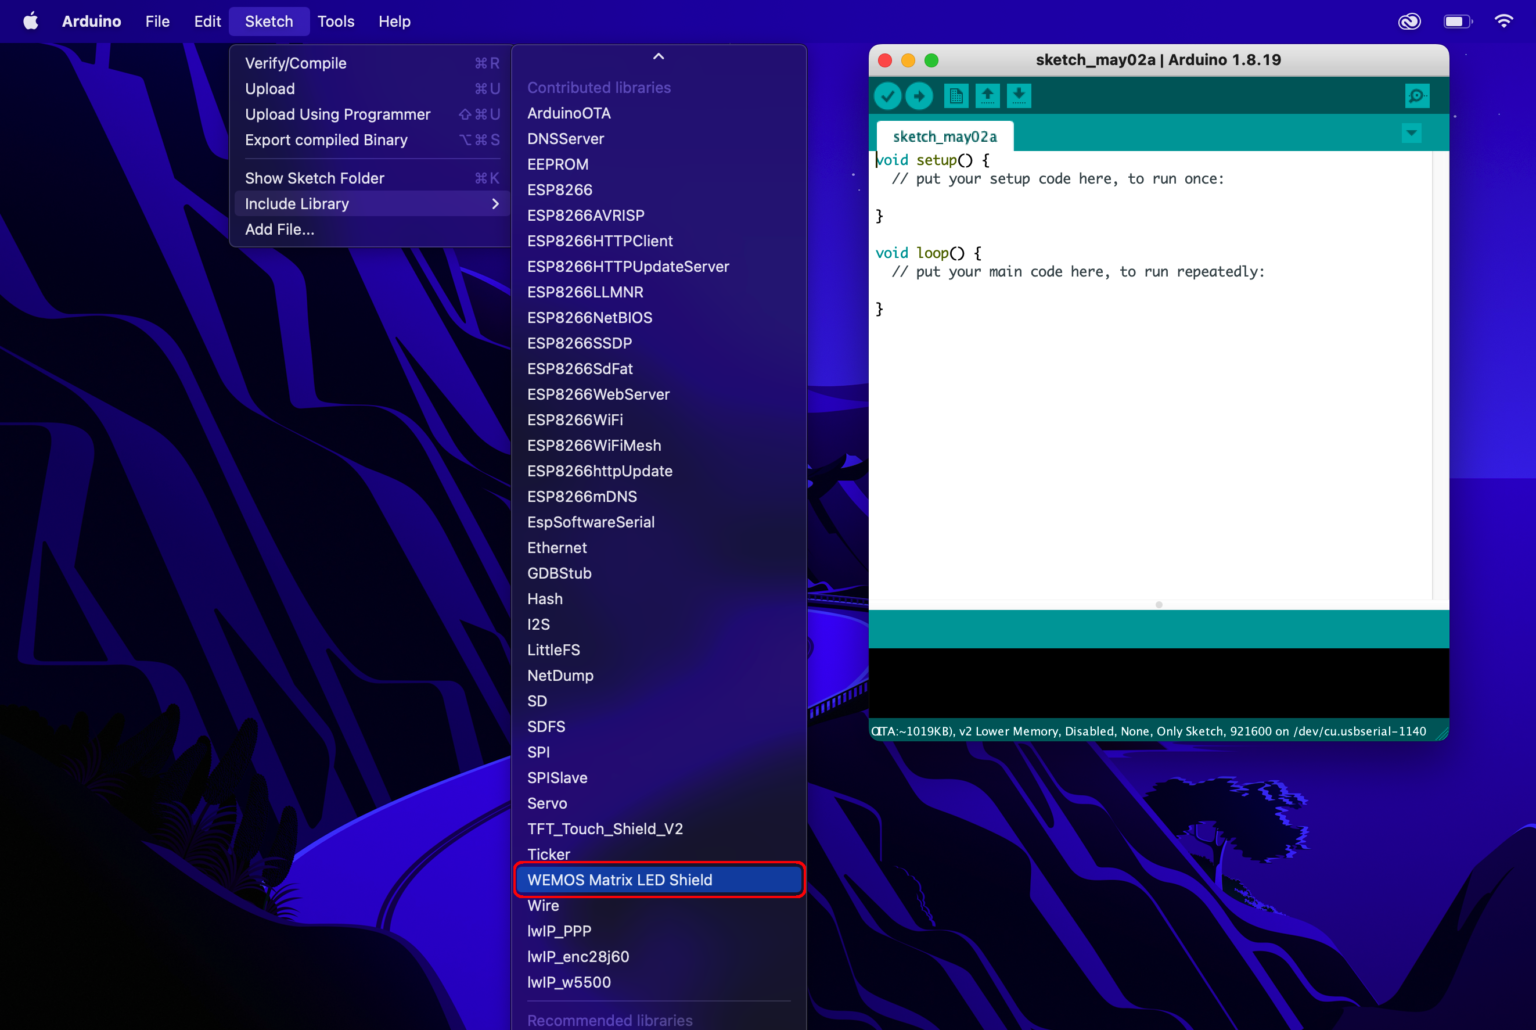Click the New sketch toolbar icon

click(956, 96)
